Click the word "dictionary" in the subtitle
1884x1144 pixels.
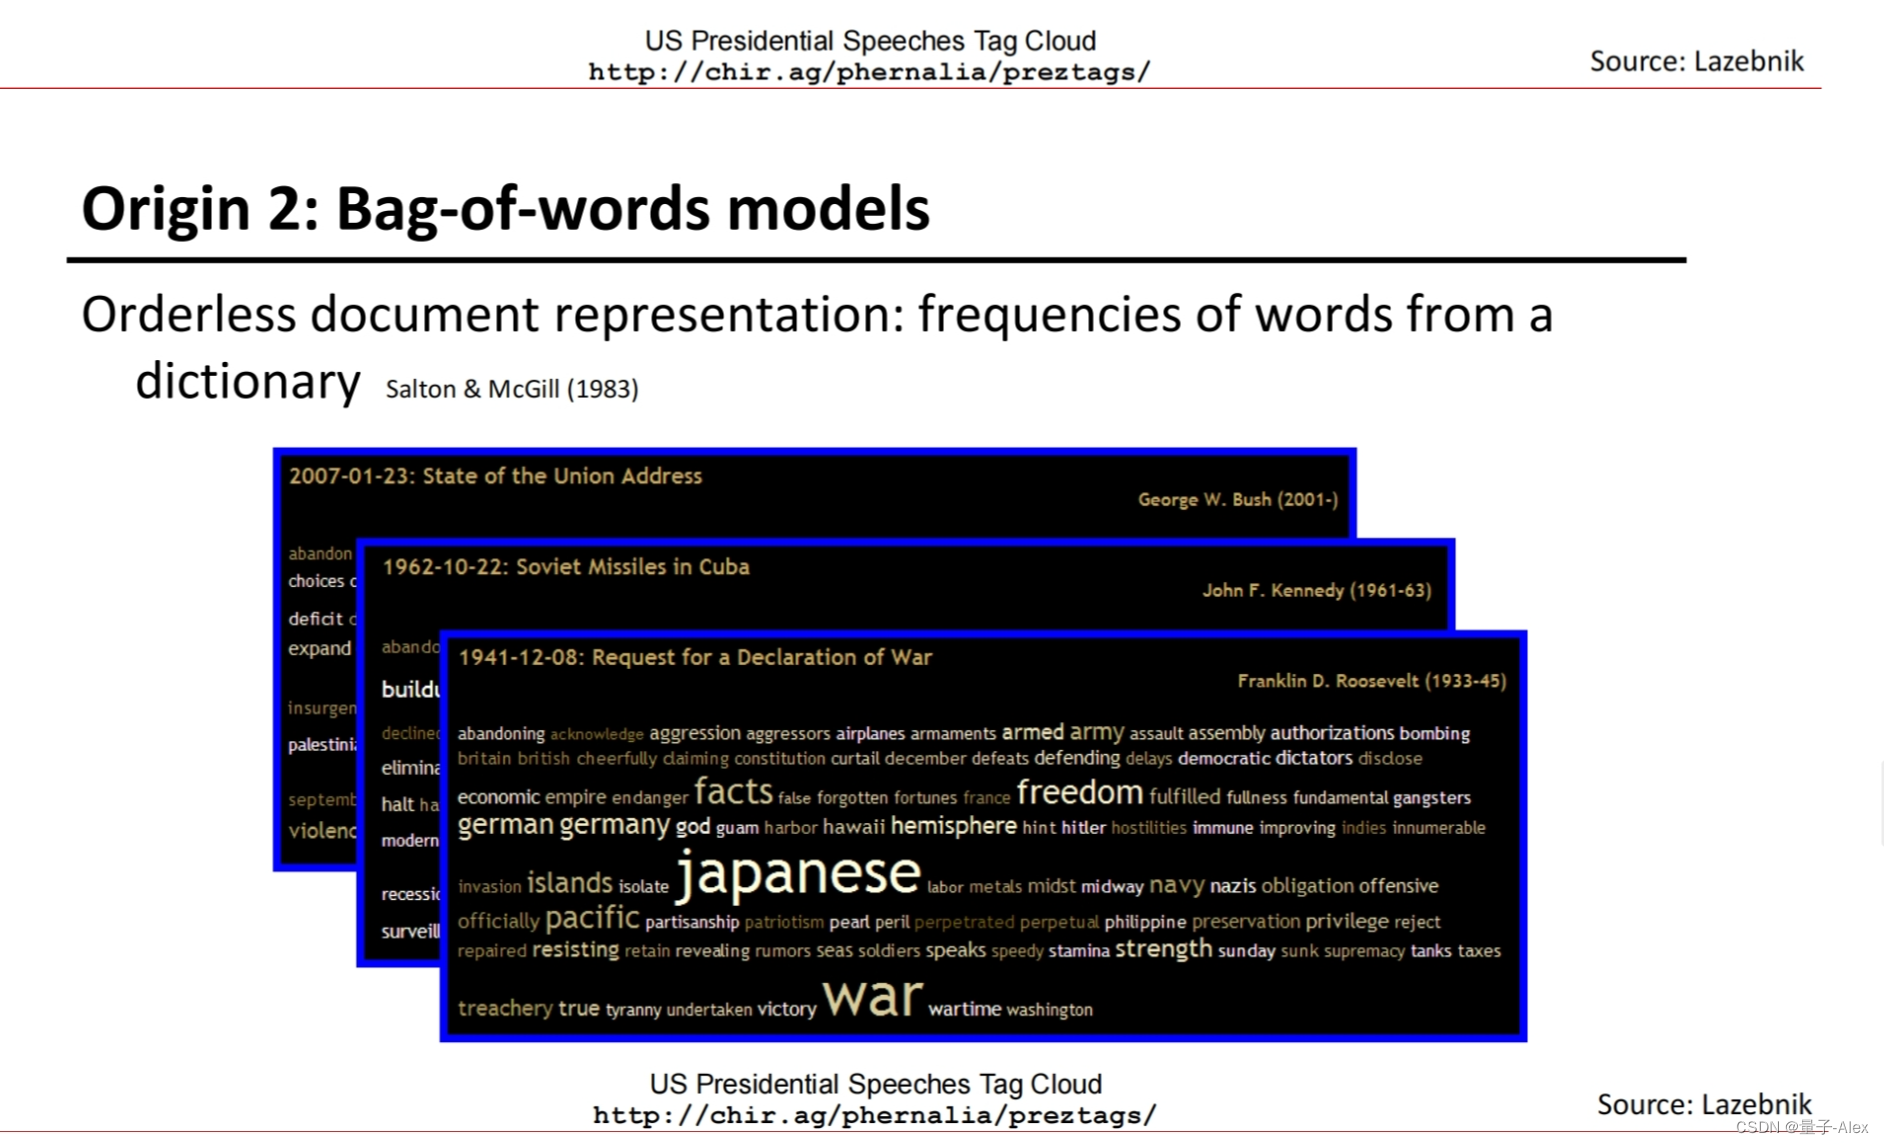pos(247,382)
